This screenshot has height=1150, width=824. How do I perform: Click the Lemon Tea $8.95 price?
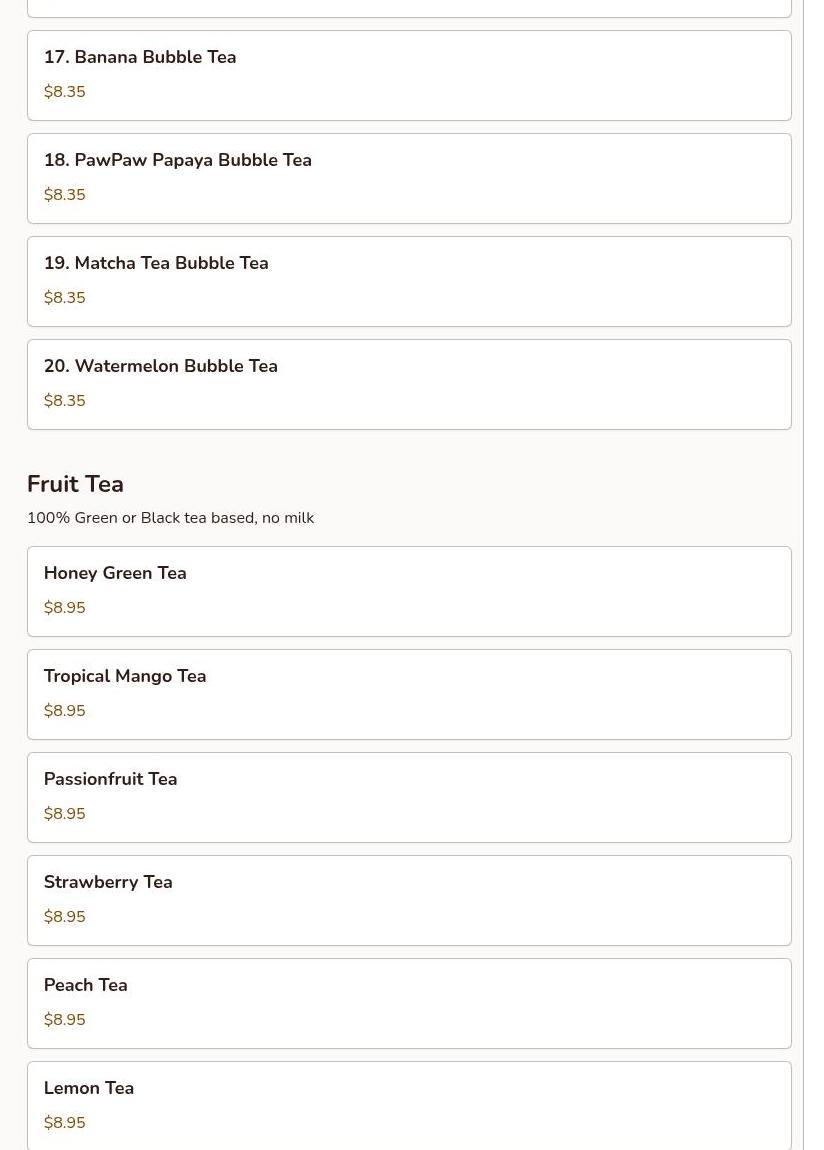(65, 1122)
